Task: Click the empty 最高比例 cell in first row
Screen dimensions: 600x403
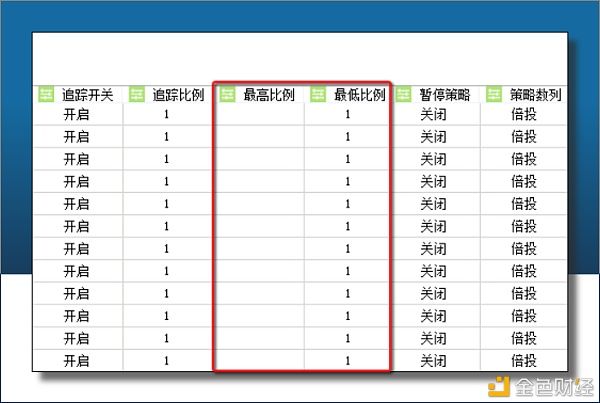Action: [x=260, y=115]
